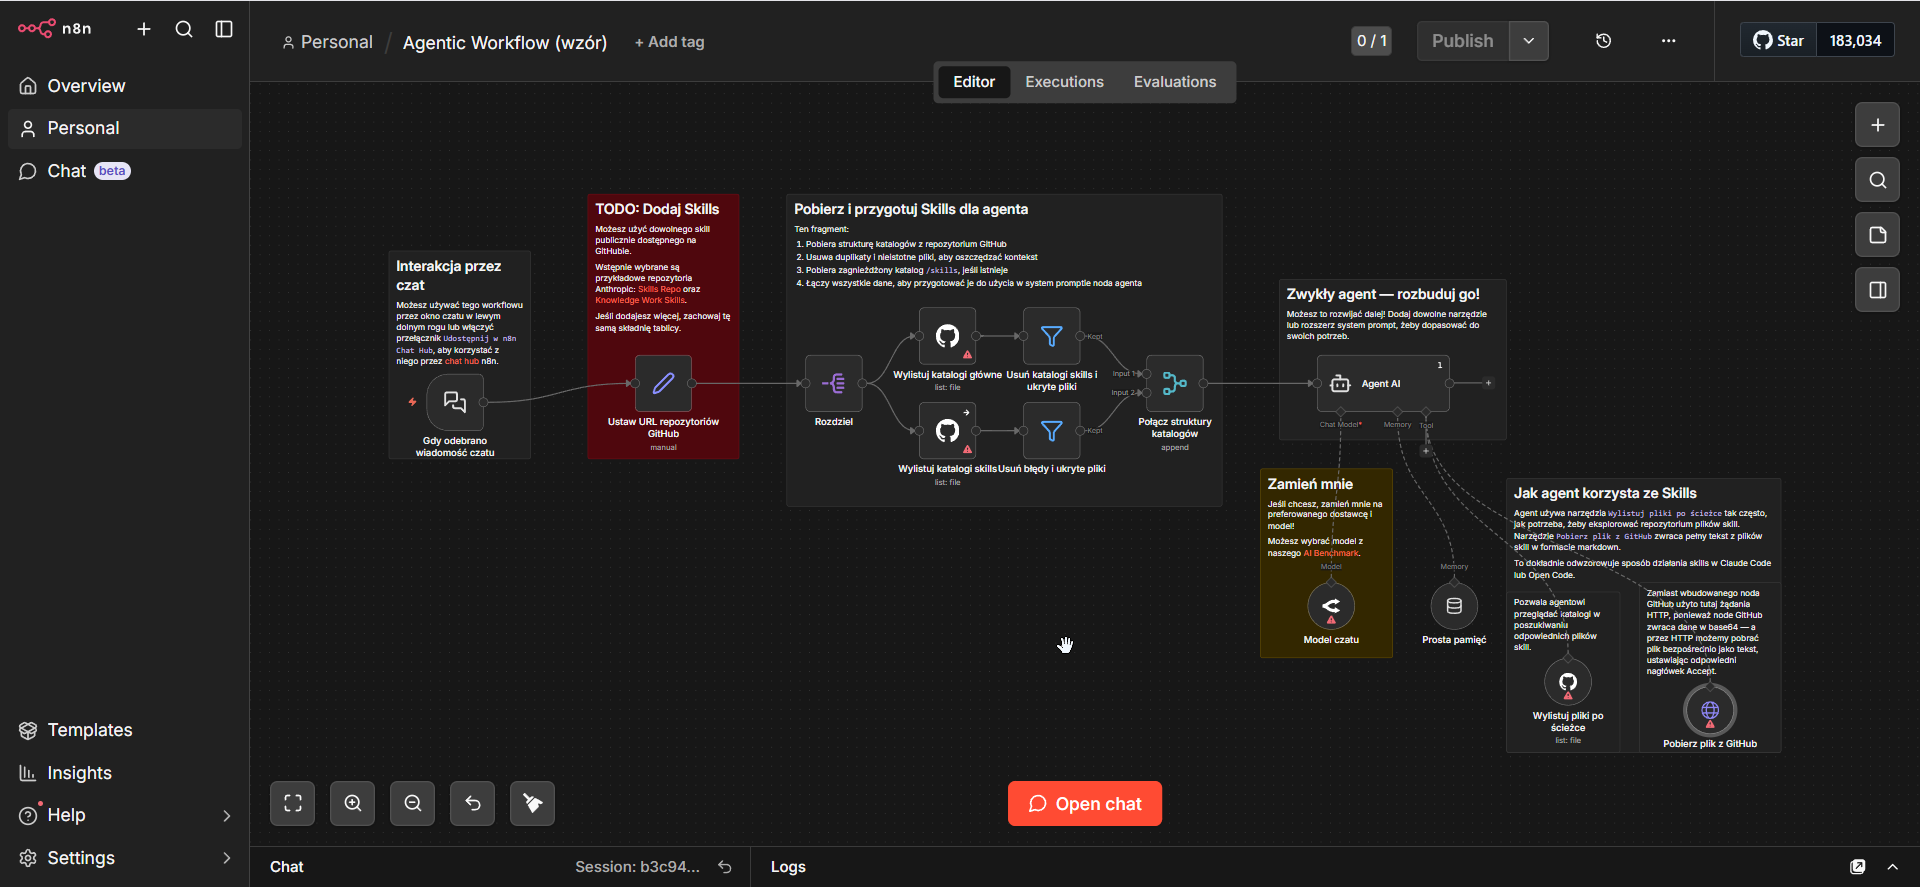Collapse the sidebar with the panel icon

pos(224,29)
